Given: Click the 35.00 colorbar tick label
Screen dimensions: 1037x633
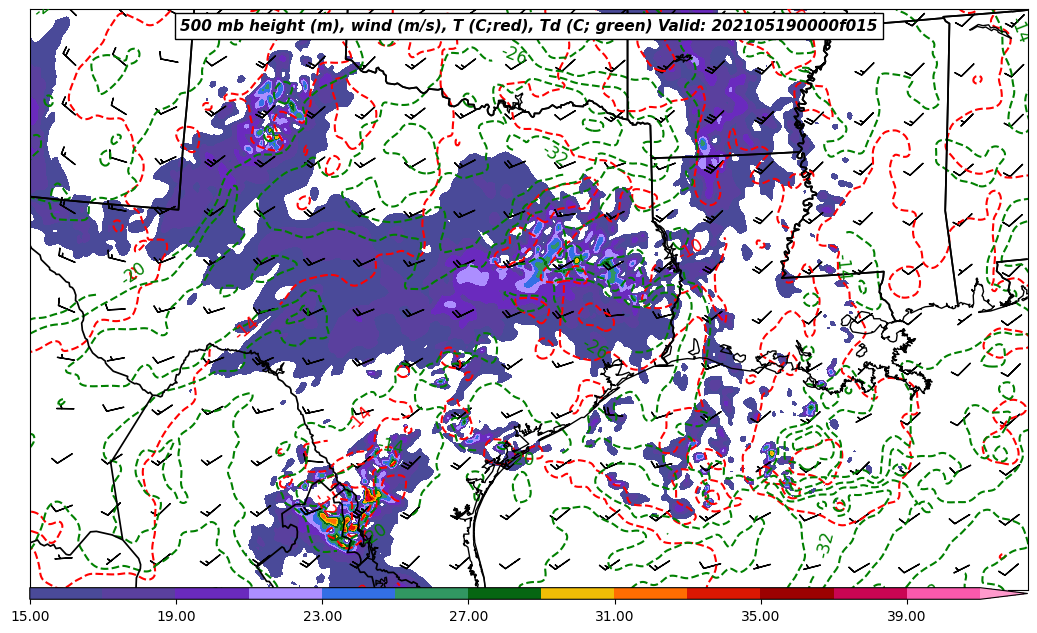Looking at the screenshot, I should (760, 617).
